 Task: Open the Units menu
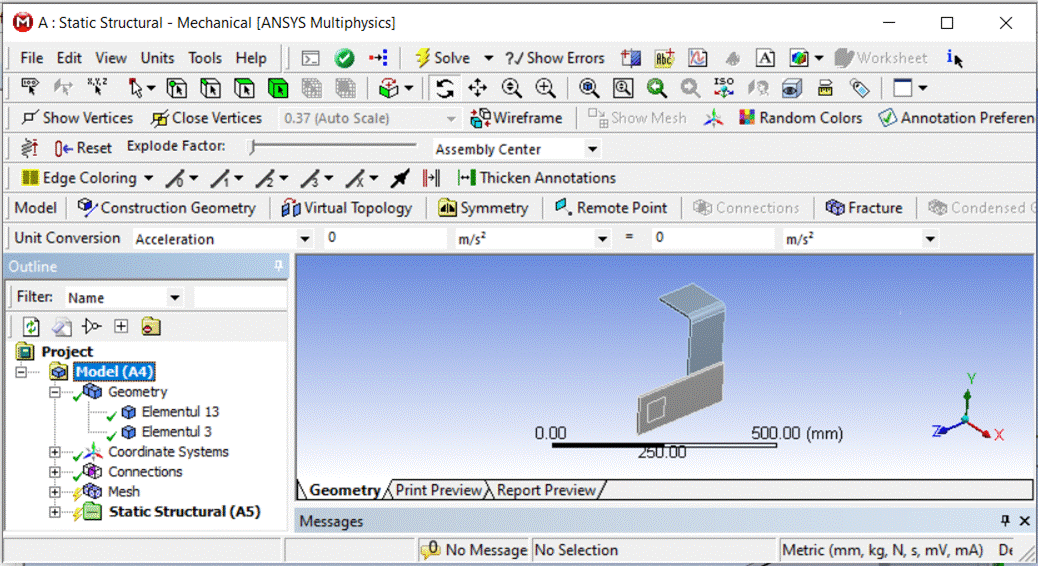pos(158,58)
